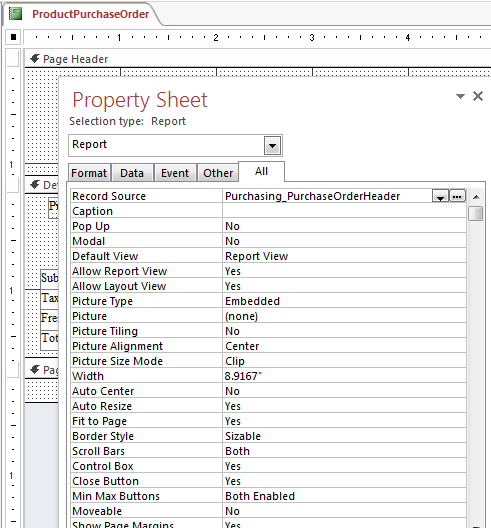Image resolution: width=491 pixels, height=528 pixels.
Task: Open the Record Source dropdown arrow
Action: (440, 196)
